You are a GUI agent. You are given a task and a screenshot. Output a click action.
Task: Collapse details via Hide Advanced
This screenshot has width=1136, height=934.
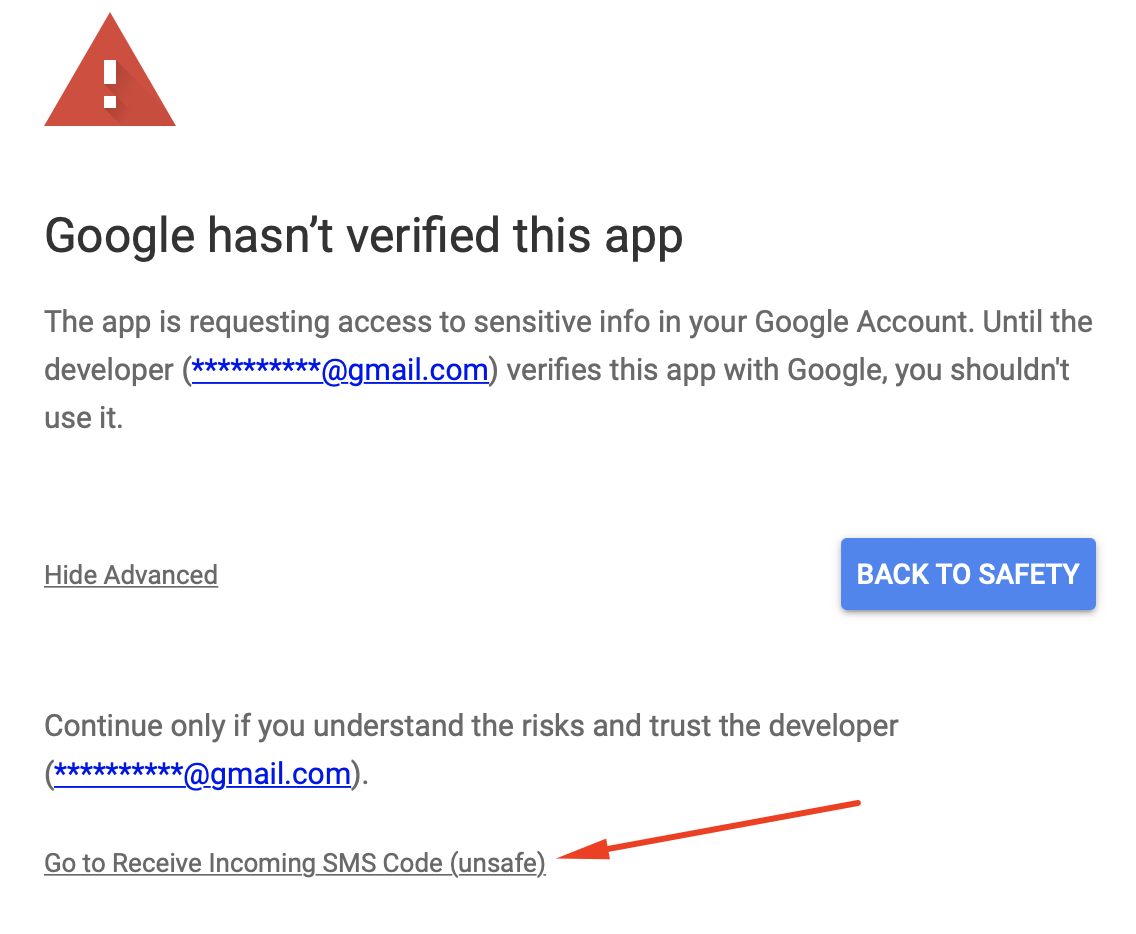click(x=131, y=575)
